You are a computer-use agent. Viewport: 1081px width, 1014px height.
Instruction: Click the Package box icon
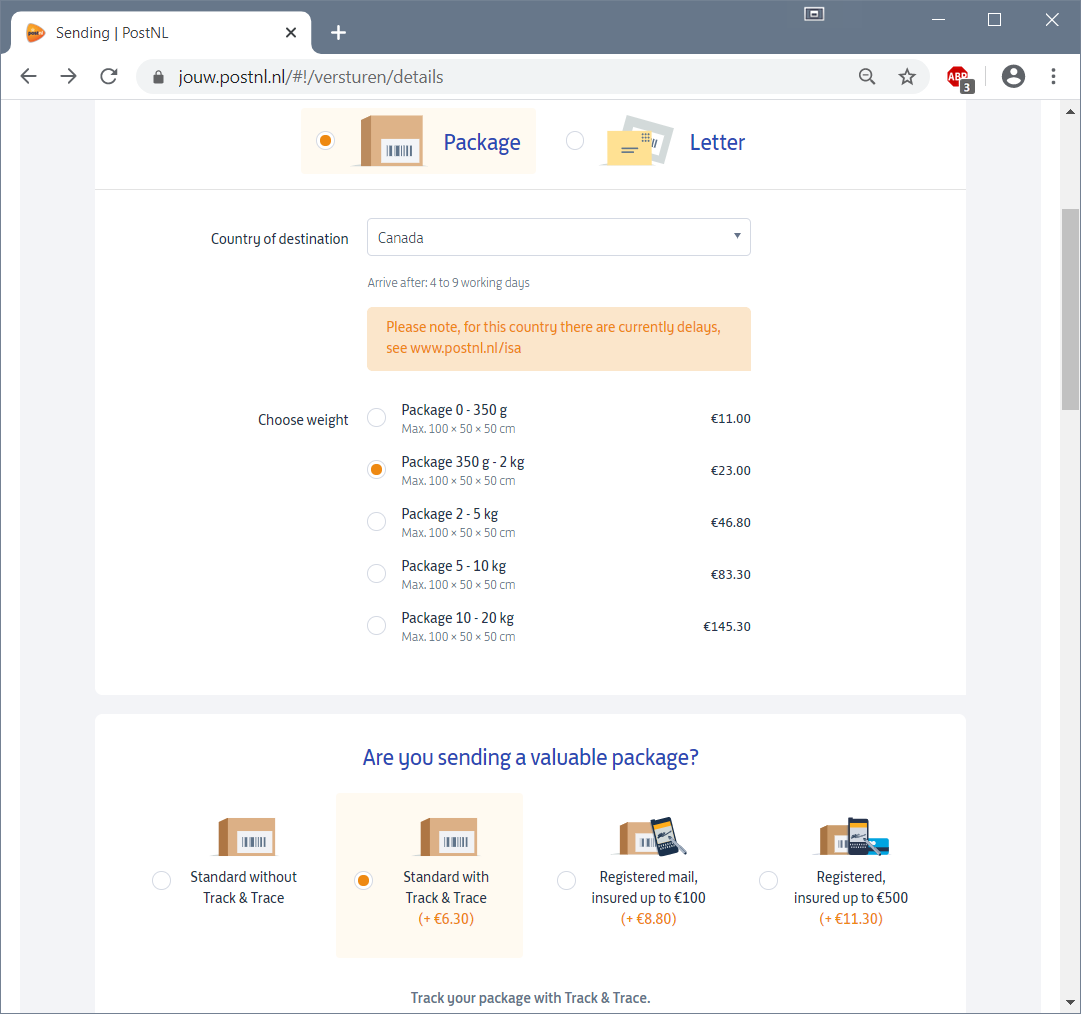pos(387,141)
